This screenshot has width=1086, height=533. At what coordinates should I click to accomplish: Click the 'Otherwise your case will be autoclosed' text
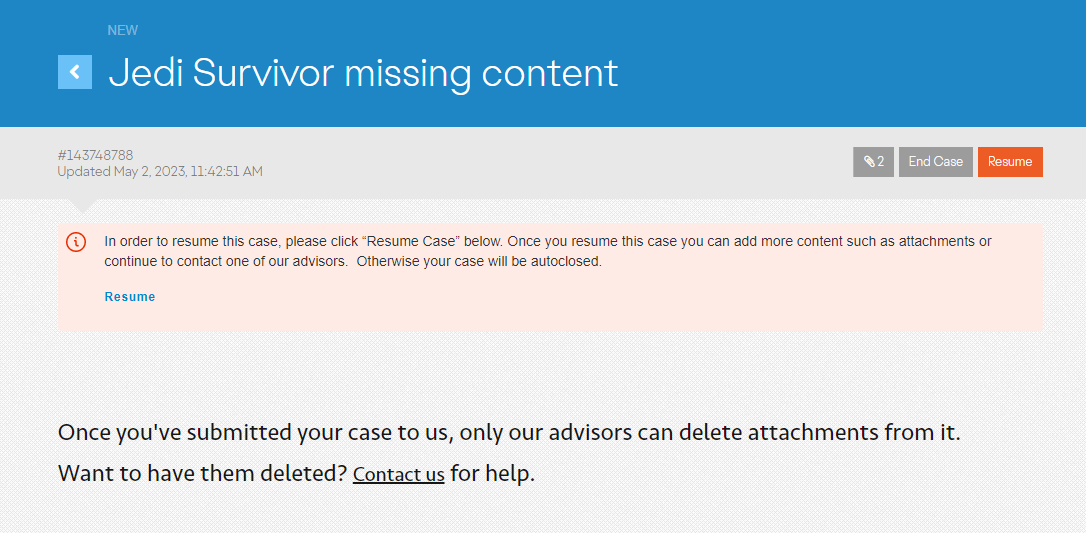click(480, 262)
